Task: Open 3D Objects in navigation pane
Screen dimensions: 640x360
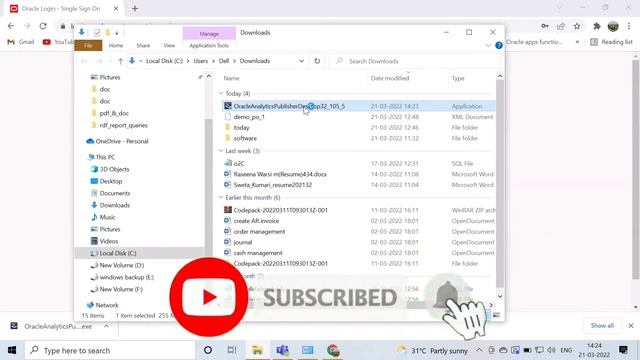Action: 114,169
